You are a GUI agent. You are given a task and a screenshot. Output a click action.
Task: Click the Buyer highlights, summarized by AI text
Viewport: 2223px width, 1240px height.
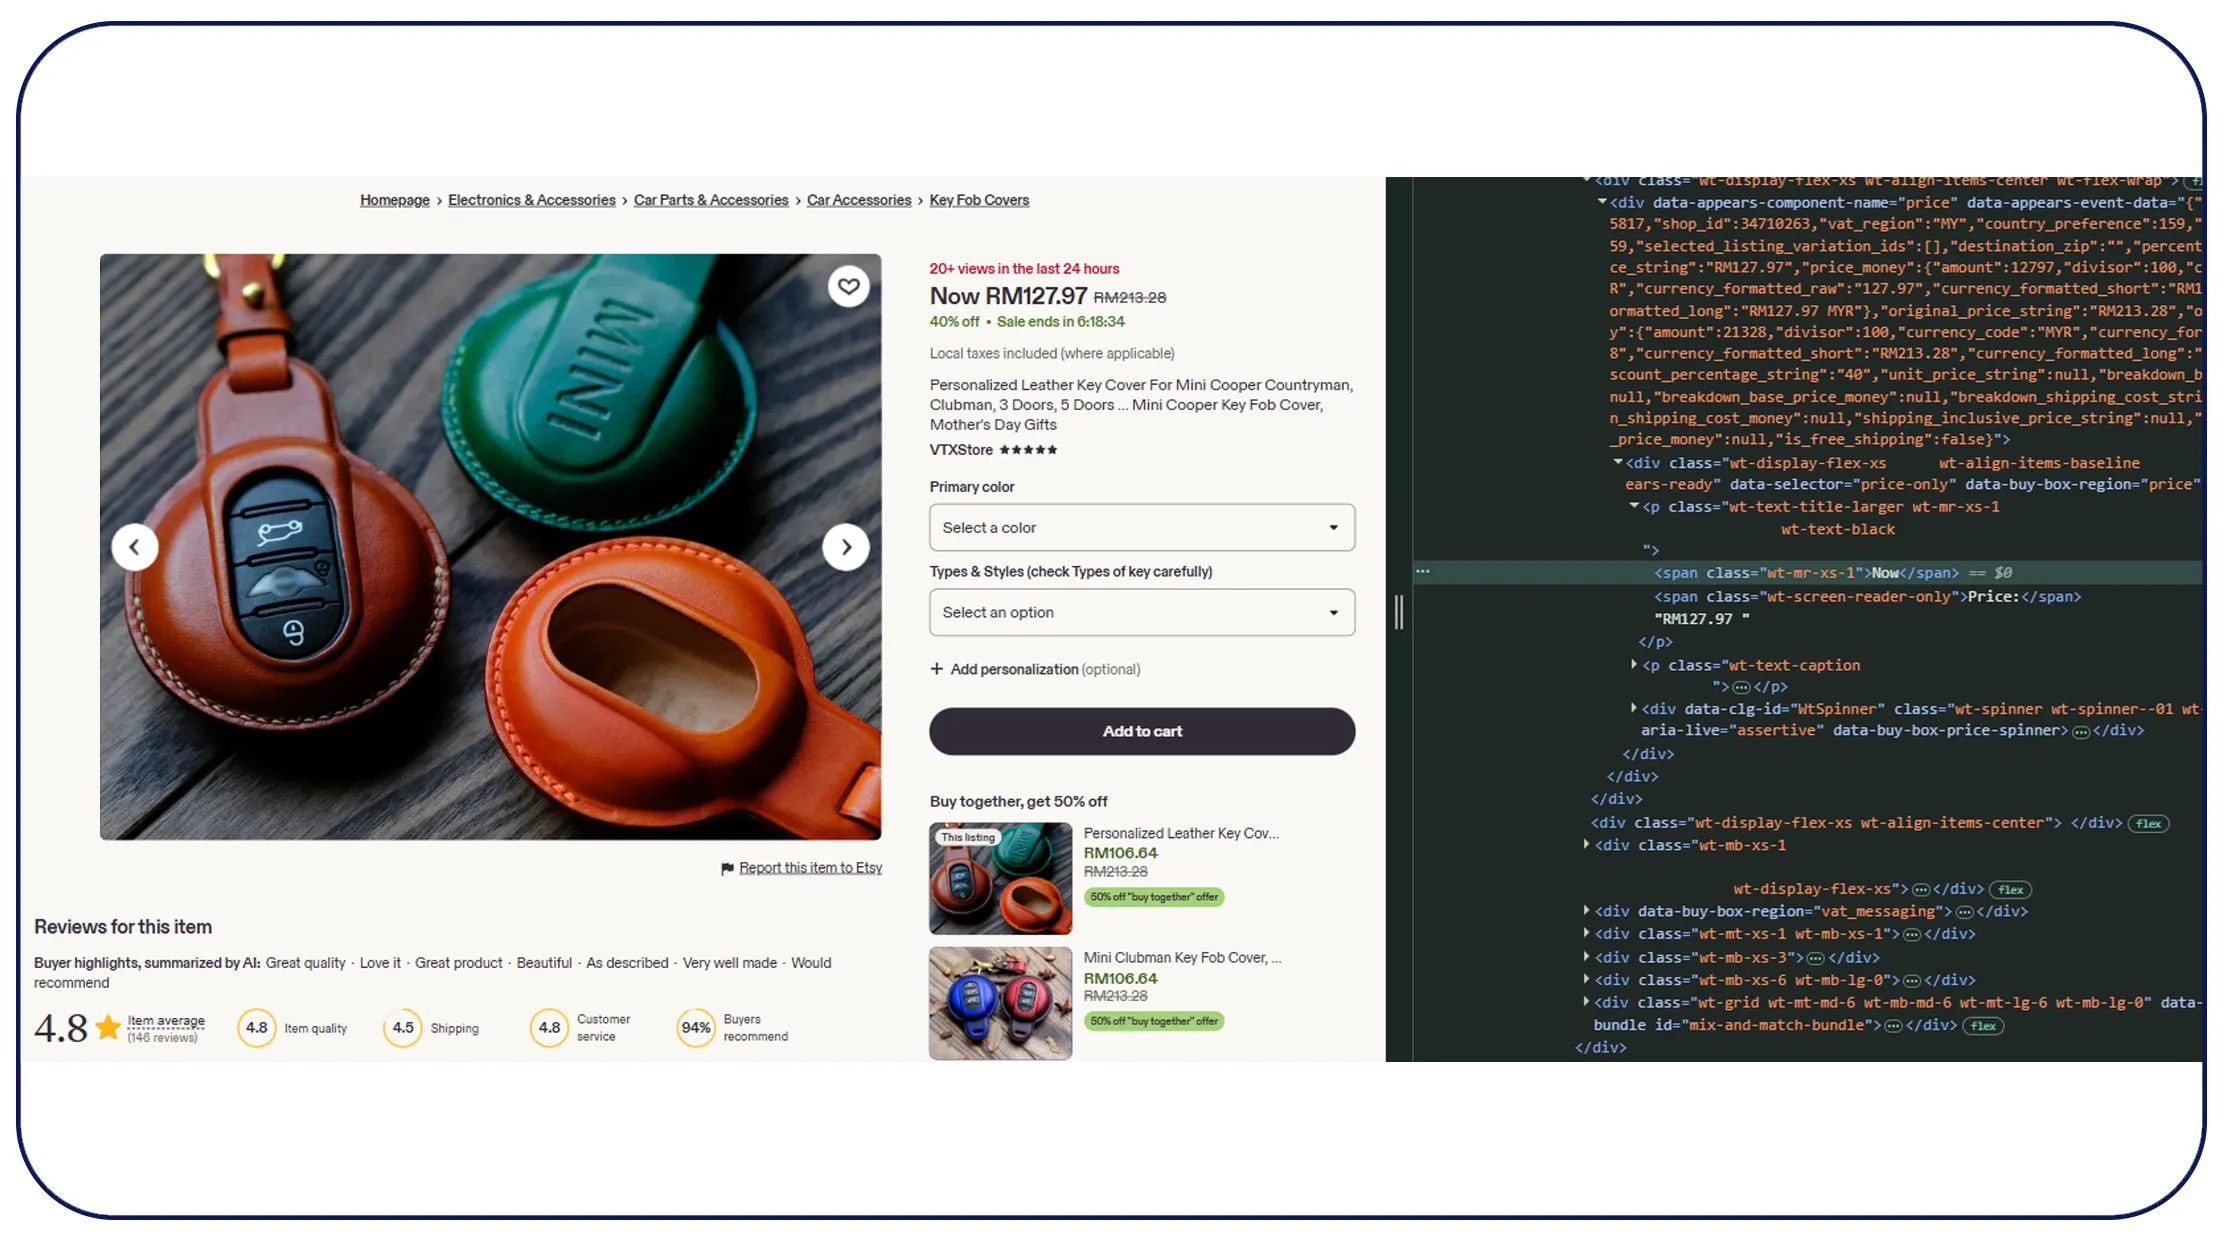(147, 963)
